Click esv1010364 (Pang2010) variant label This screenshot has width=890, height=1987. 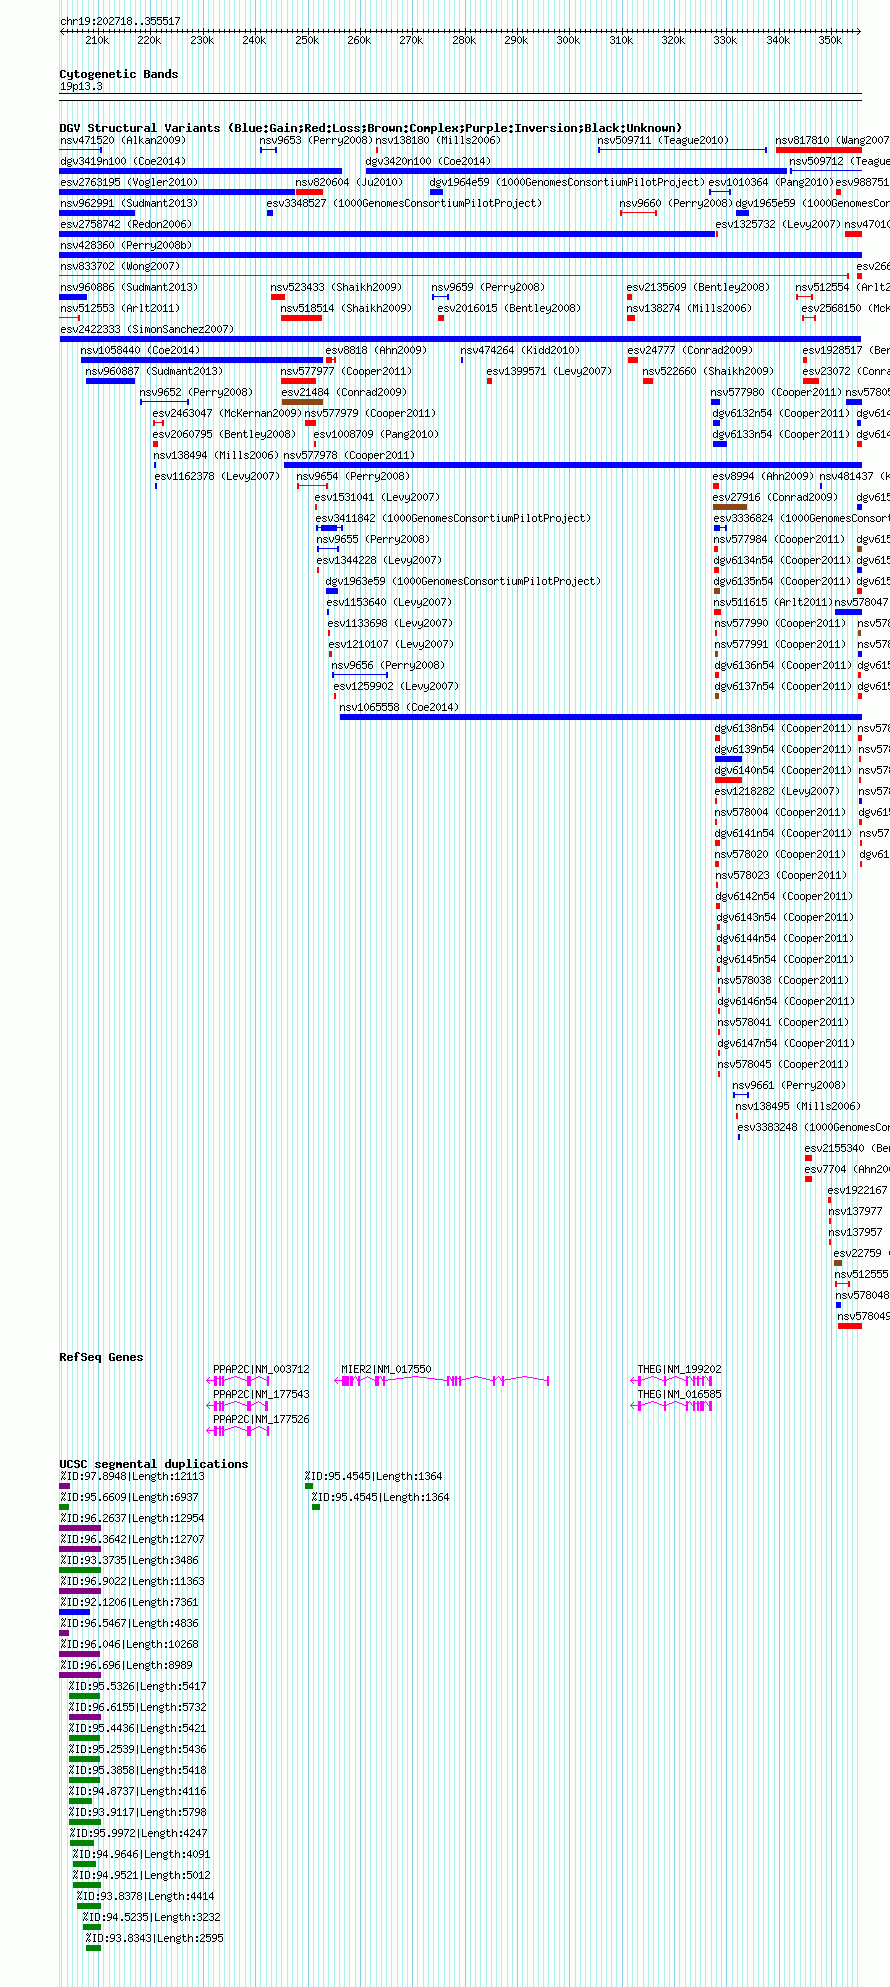point(771,182)
